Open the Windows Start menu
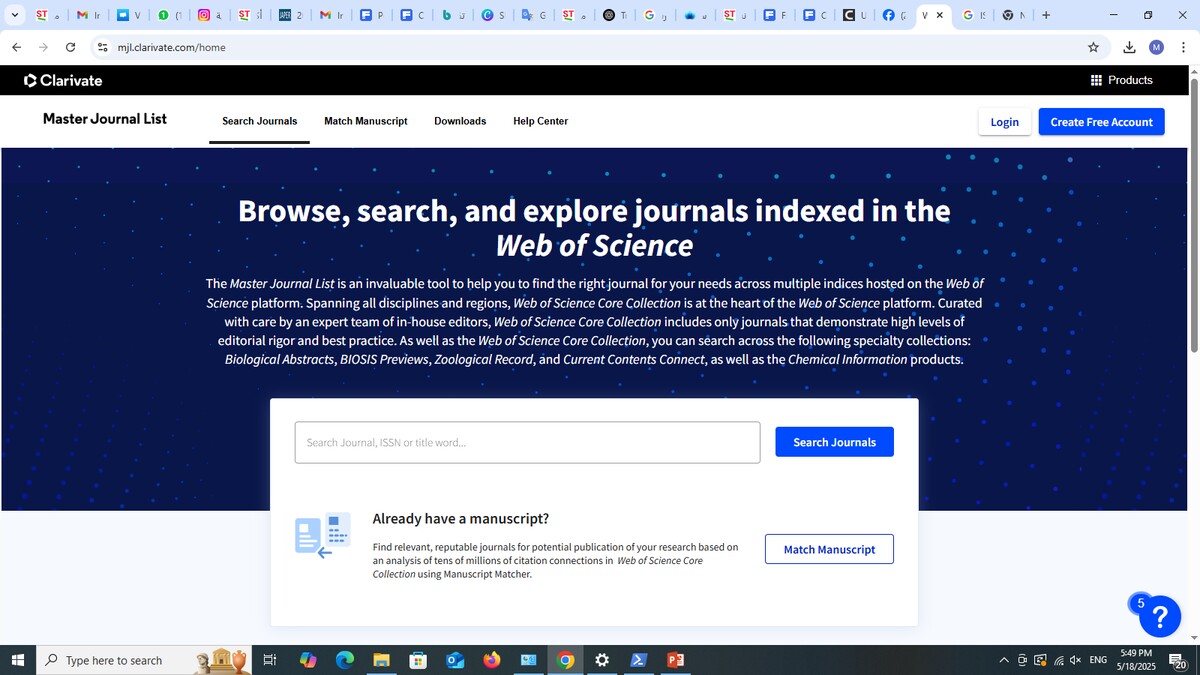 (x=17, y=660)
